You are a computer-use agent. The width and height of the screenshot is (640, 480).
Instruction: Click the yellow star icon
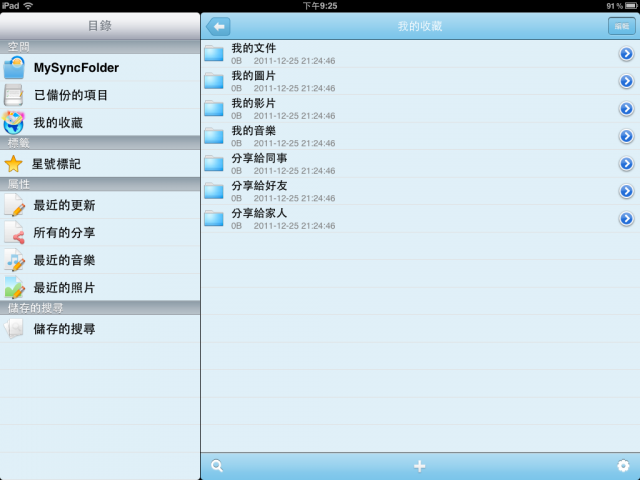(x=13, y=164)
